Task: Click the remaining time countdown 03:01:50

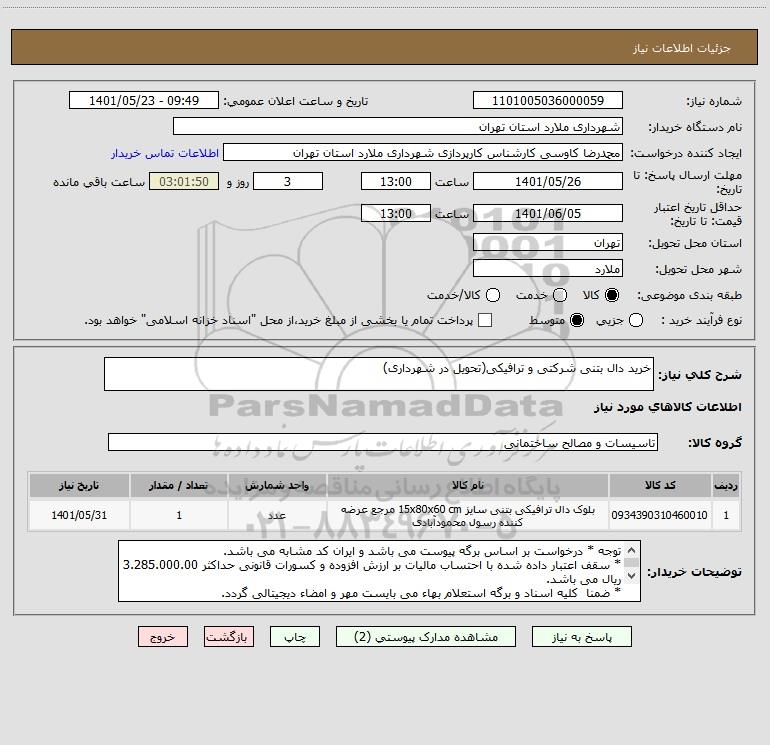Action: coord(184,181)
